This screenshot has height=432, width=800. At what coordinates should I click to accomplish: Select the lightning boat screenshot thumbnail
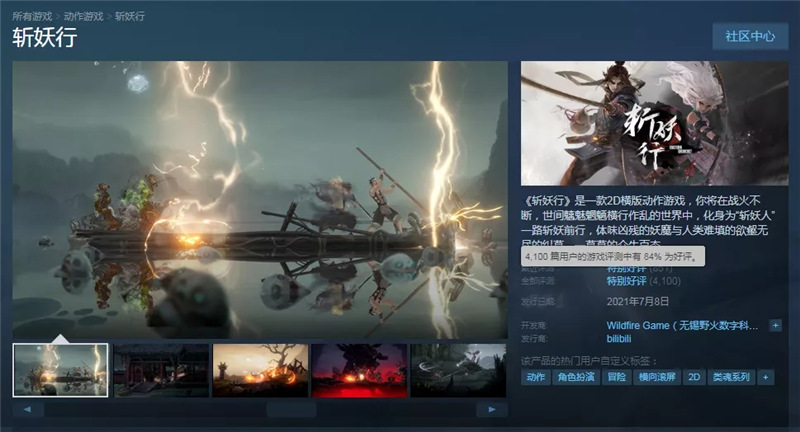click(x=60, y=370)
